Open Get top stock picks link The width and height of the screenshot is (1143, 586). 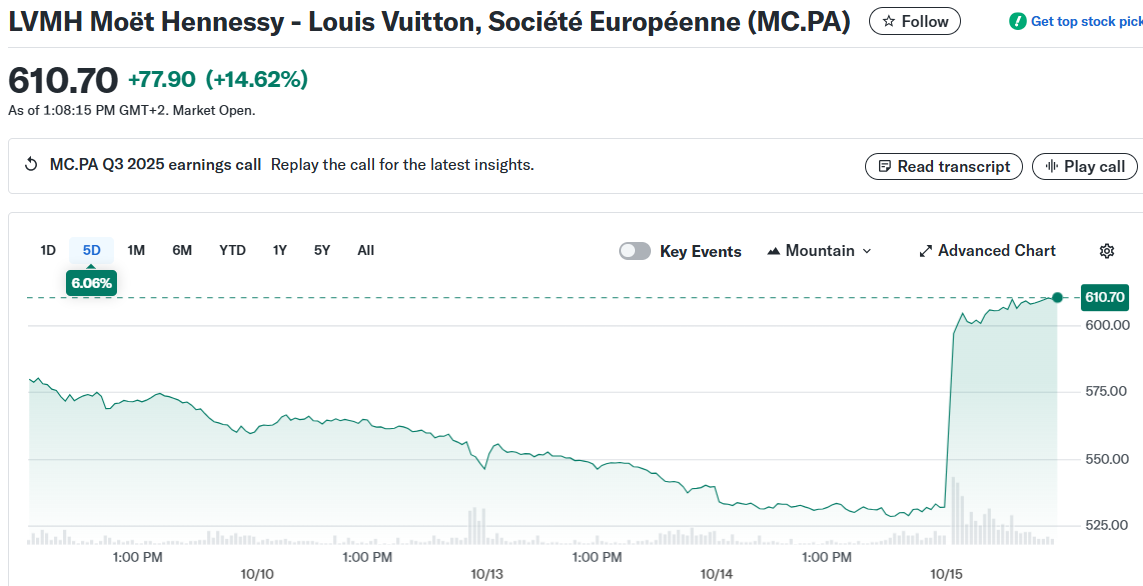coord(1086,21)
